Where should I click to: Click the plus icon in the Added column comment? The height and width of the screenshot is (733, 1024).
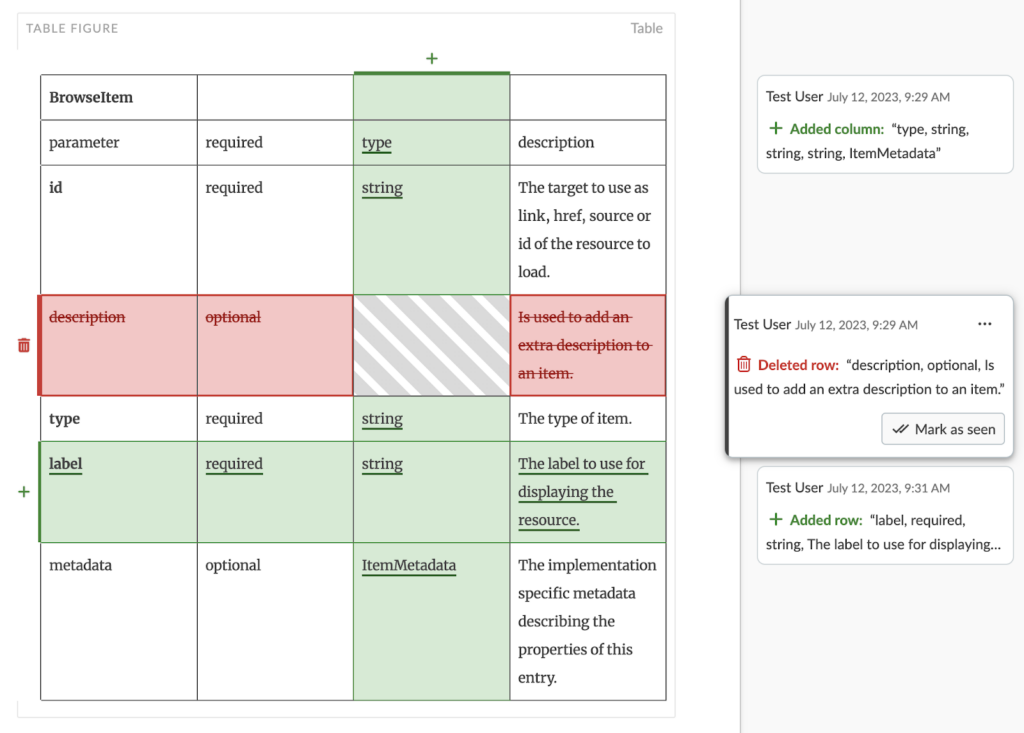click(x=775, y=129)
